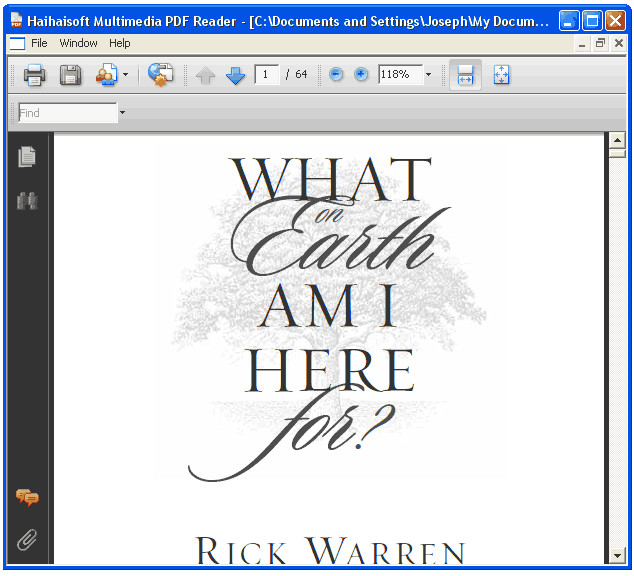Click the Rick Warren author text
This screenshot has width=634, height=576.
330,551
